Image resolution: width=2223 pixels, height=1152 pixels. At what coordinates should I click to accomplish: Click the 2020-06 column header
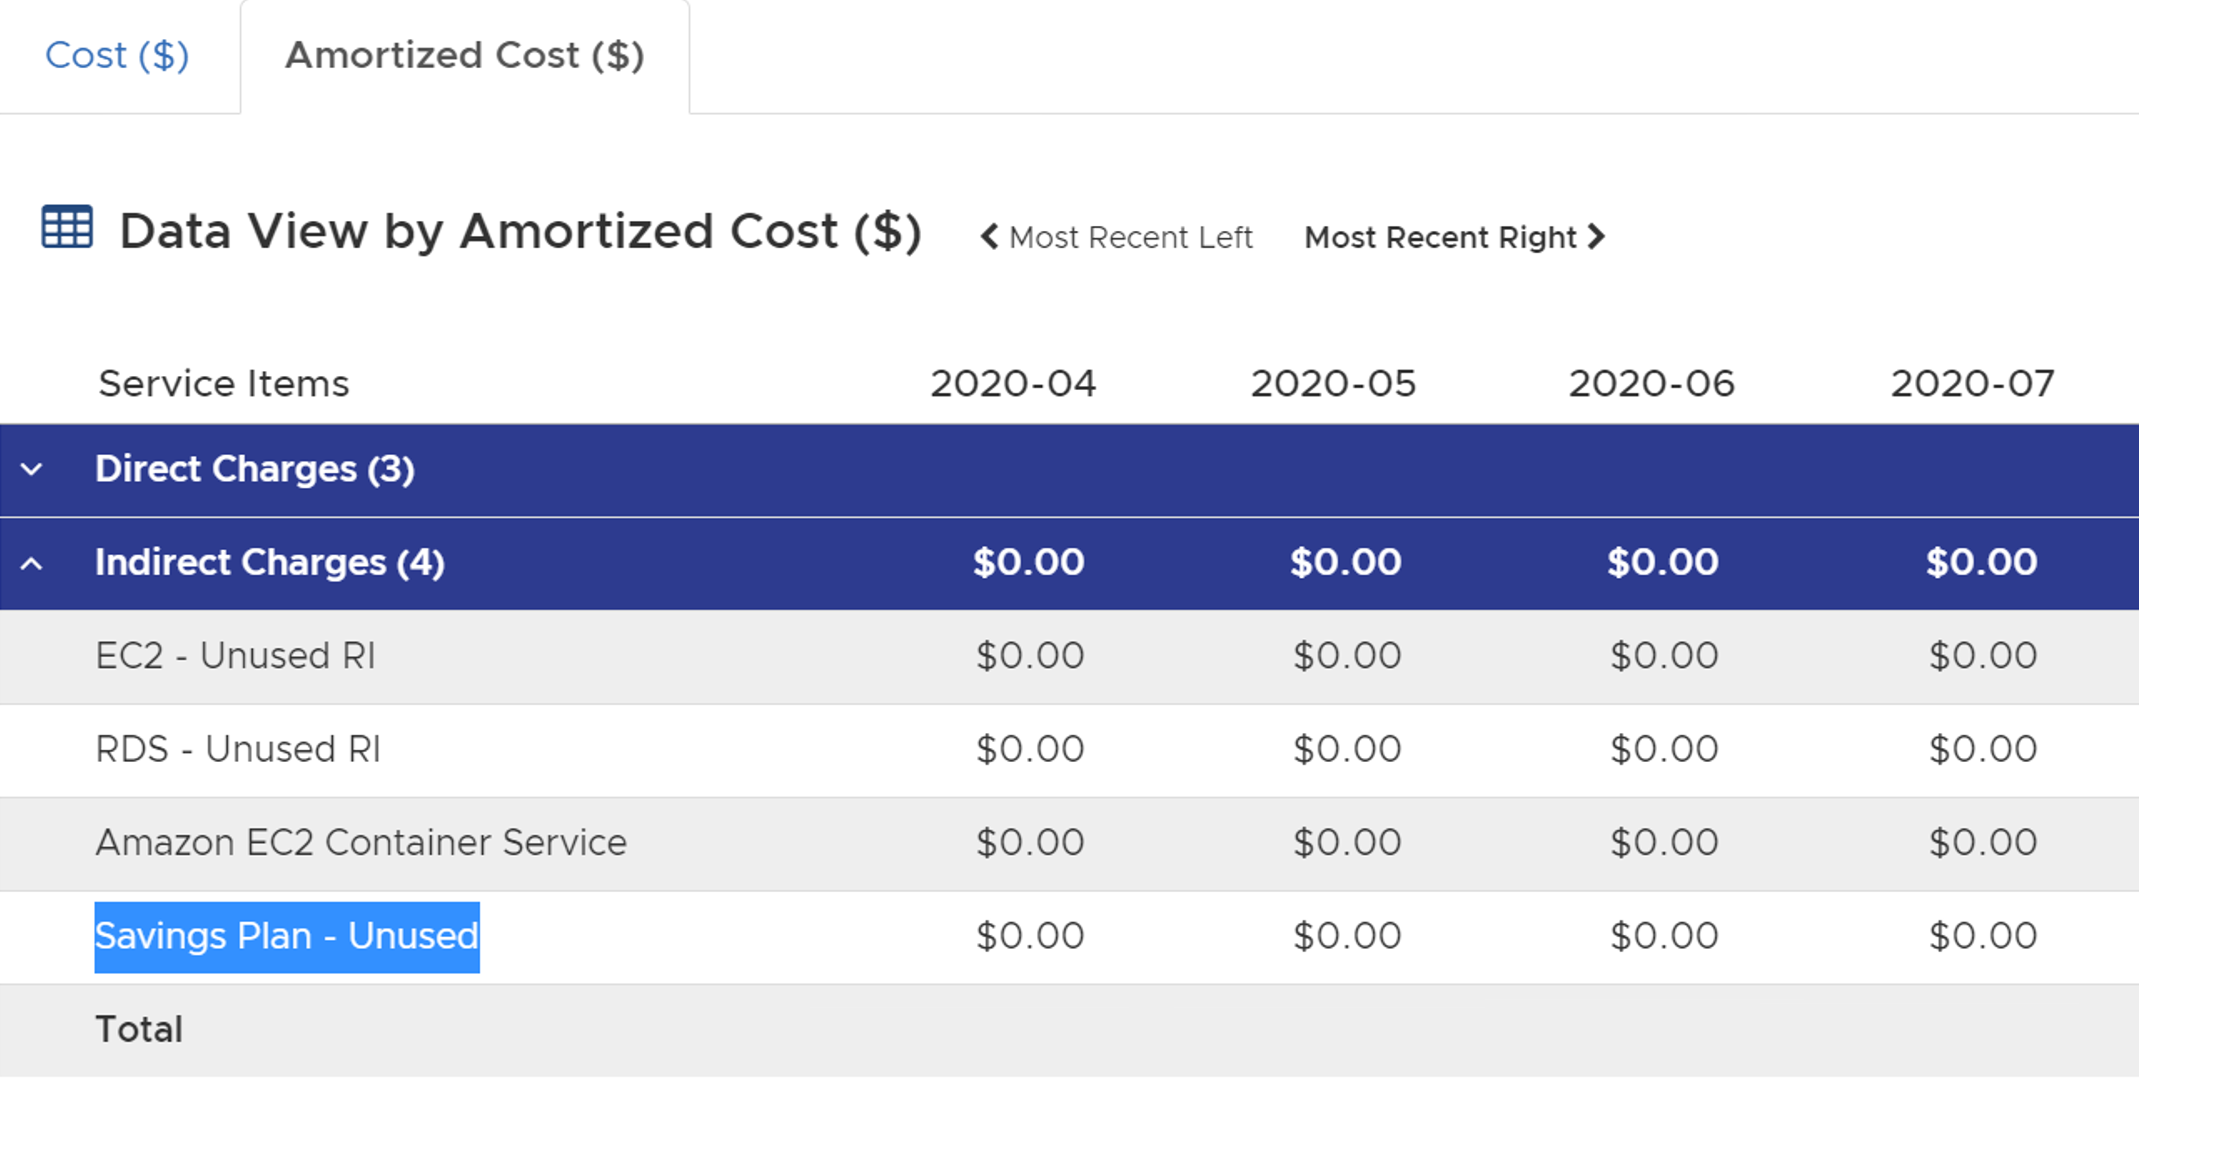(x=1650, y=384)
